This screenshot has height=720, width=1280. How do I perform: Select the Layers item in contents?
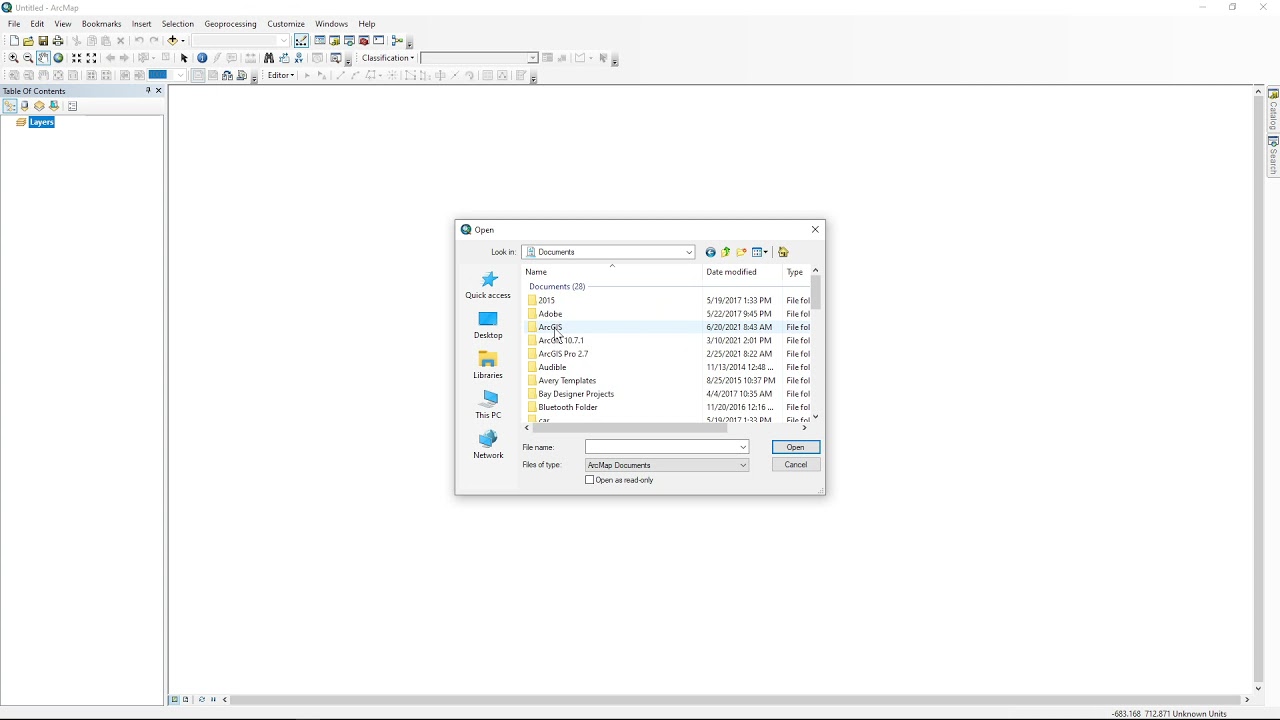41,122
